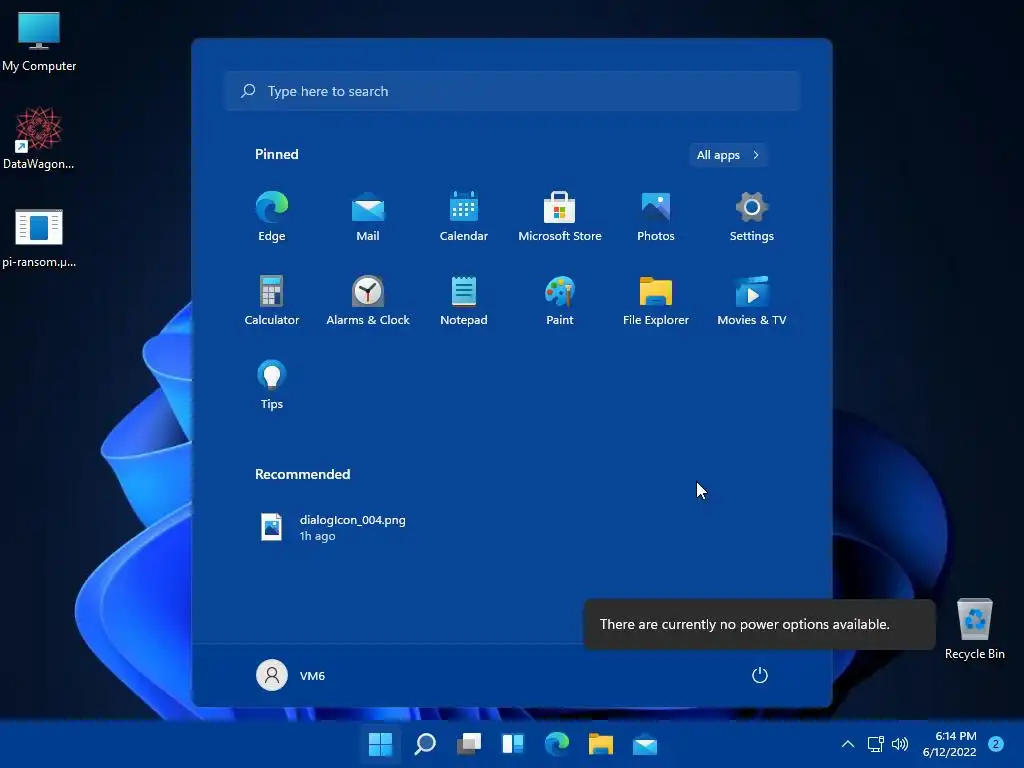The image size is (1024, 768).
Task: Click the volume speaker tray icon
Action: tap(900, 744)
